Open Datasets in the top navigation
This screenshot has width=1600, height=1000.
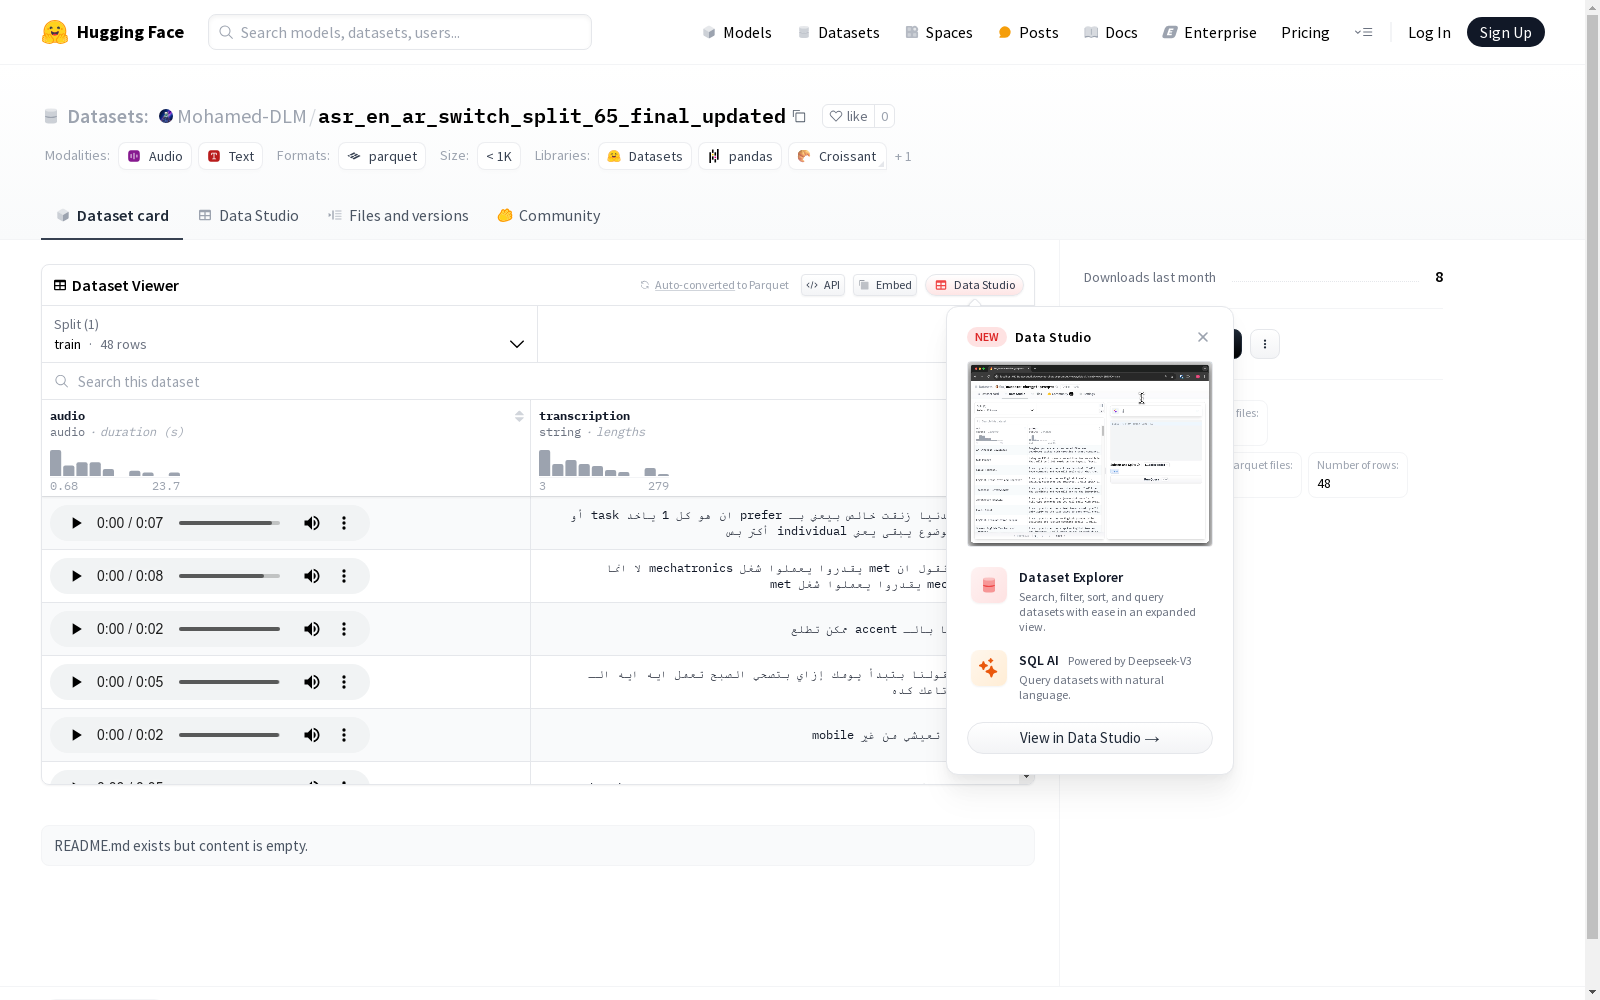point(838,33)
